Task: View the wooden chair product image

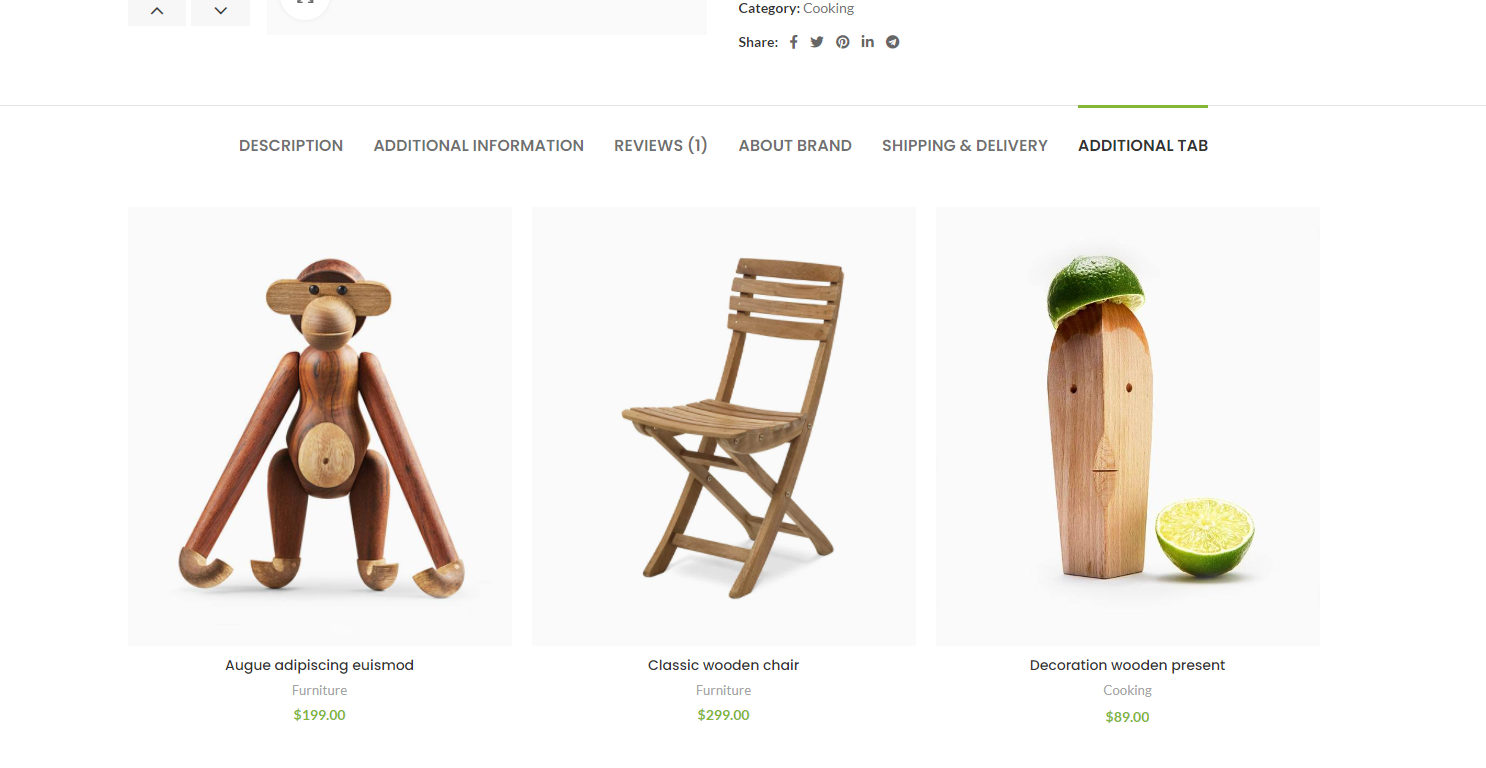Action: [x=724, y=426]
